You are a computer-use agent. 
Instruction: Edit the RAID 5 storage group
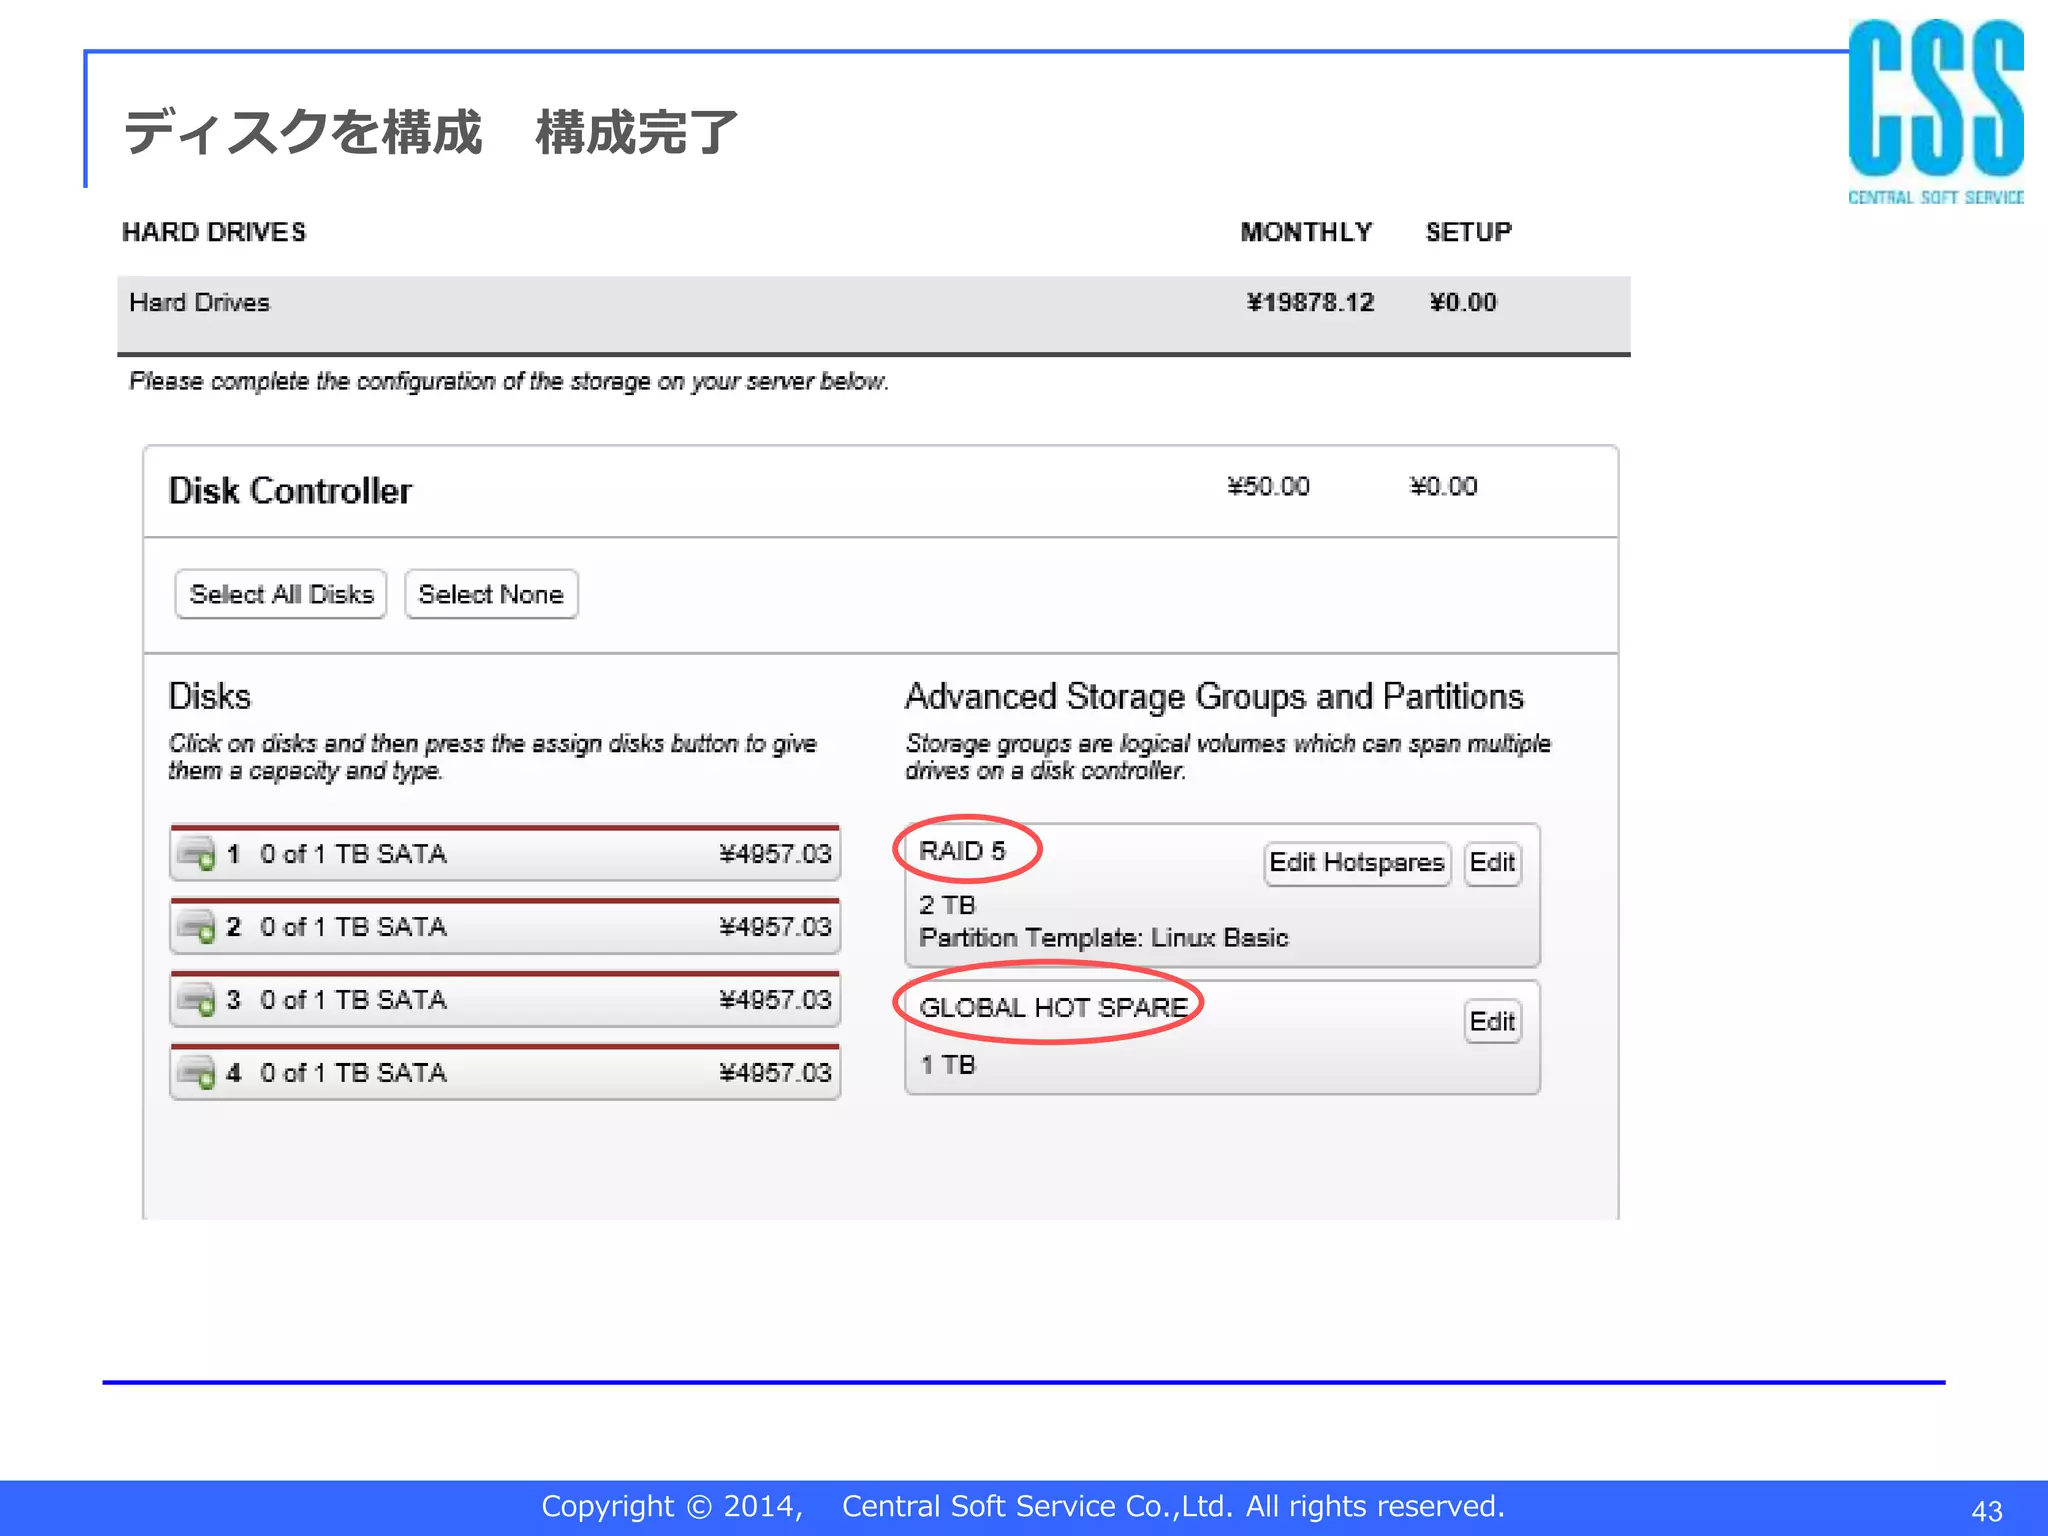[1493, 863]
